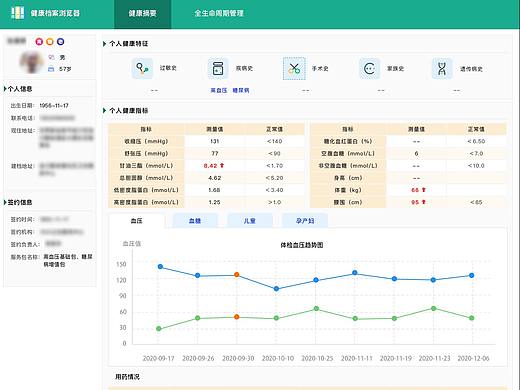Collapse the 个人健康特征 section triangle

point(104,44)
